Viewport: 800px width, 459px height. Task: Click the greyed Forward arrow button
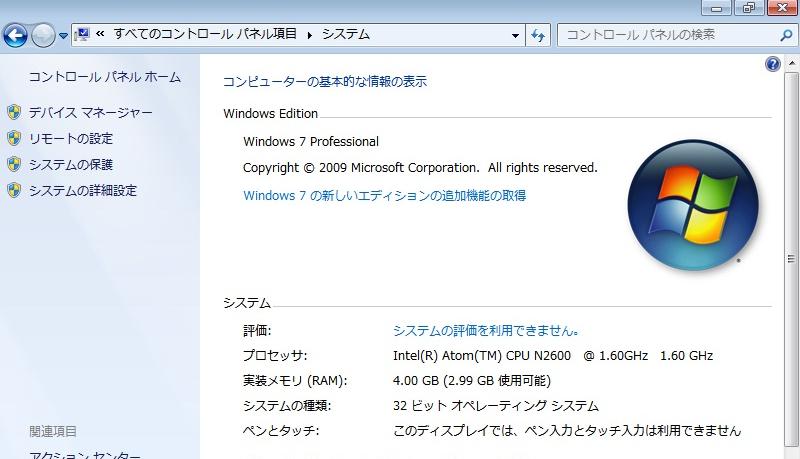[x=43, y=36]
